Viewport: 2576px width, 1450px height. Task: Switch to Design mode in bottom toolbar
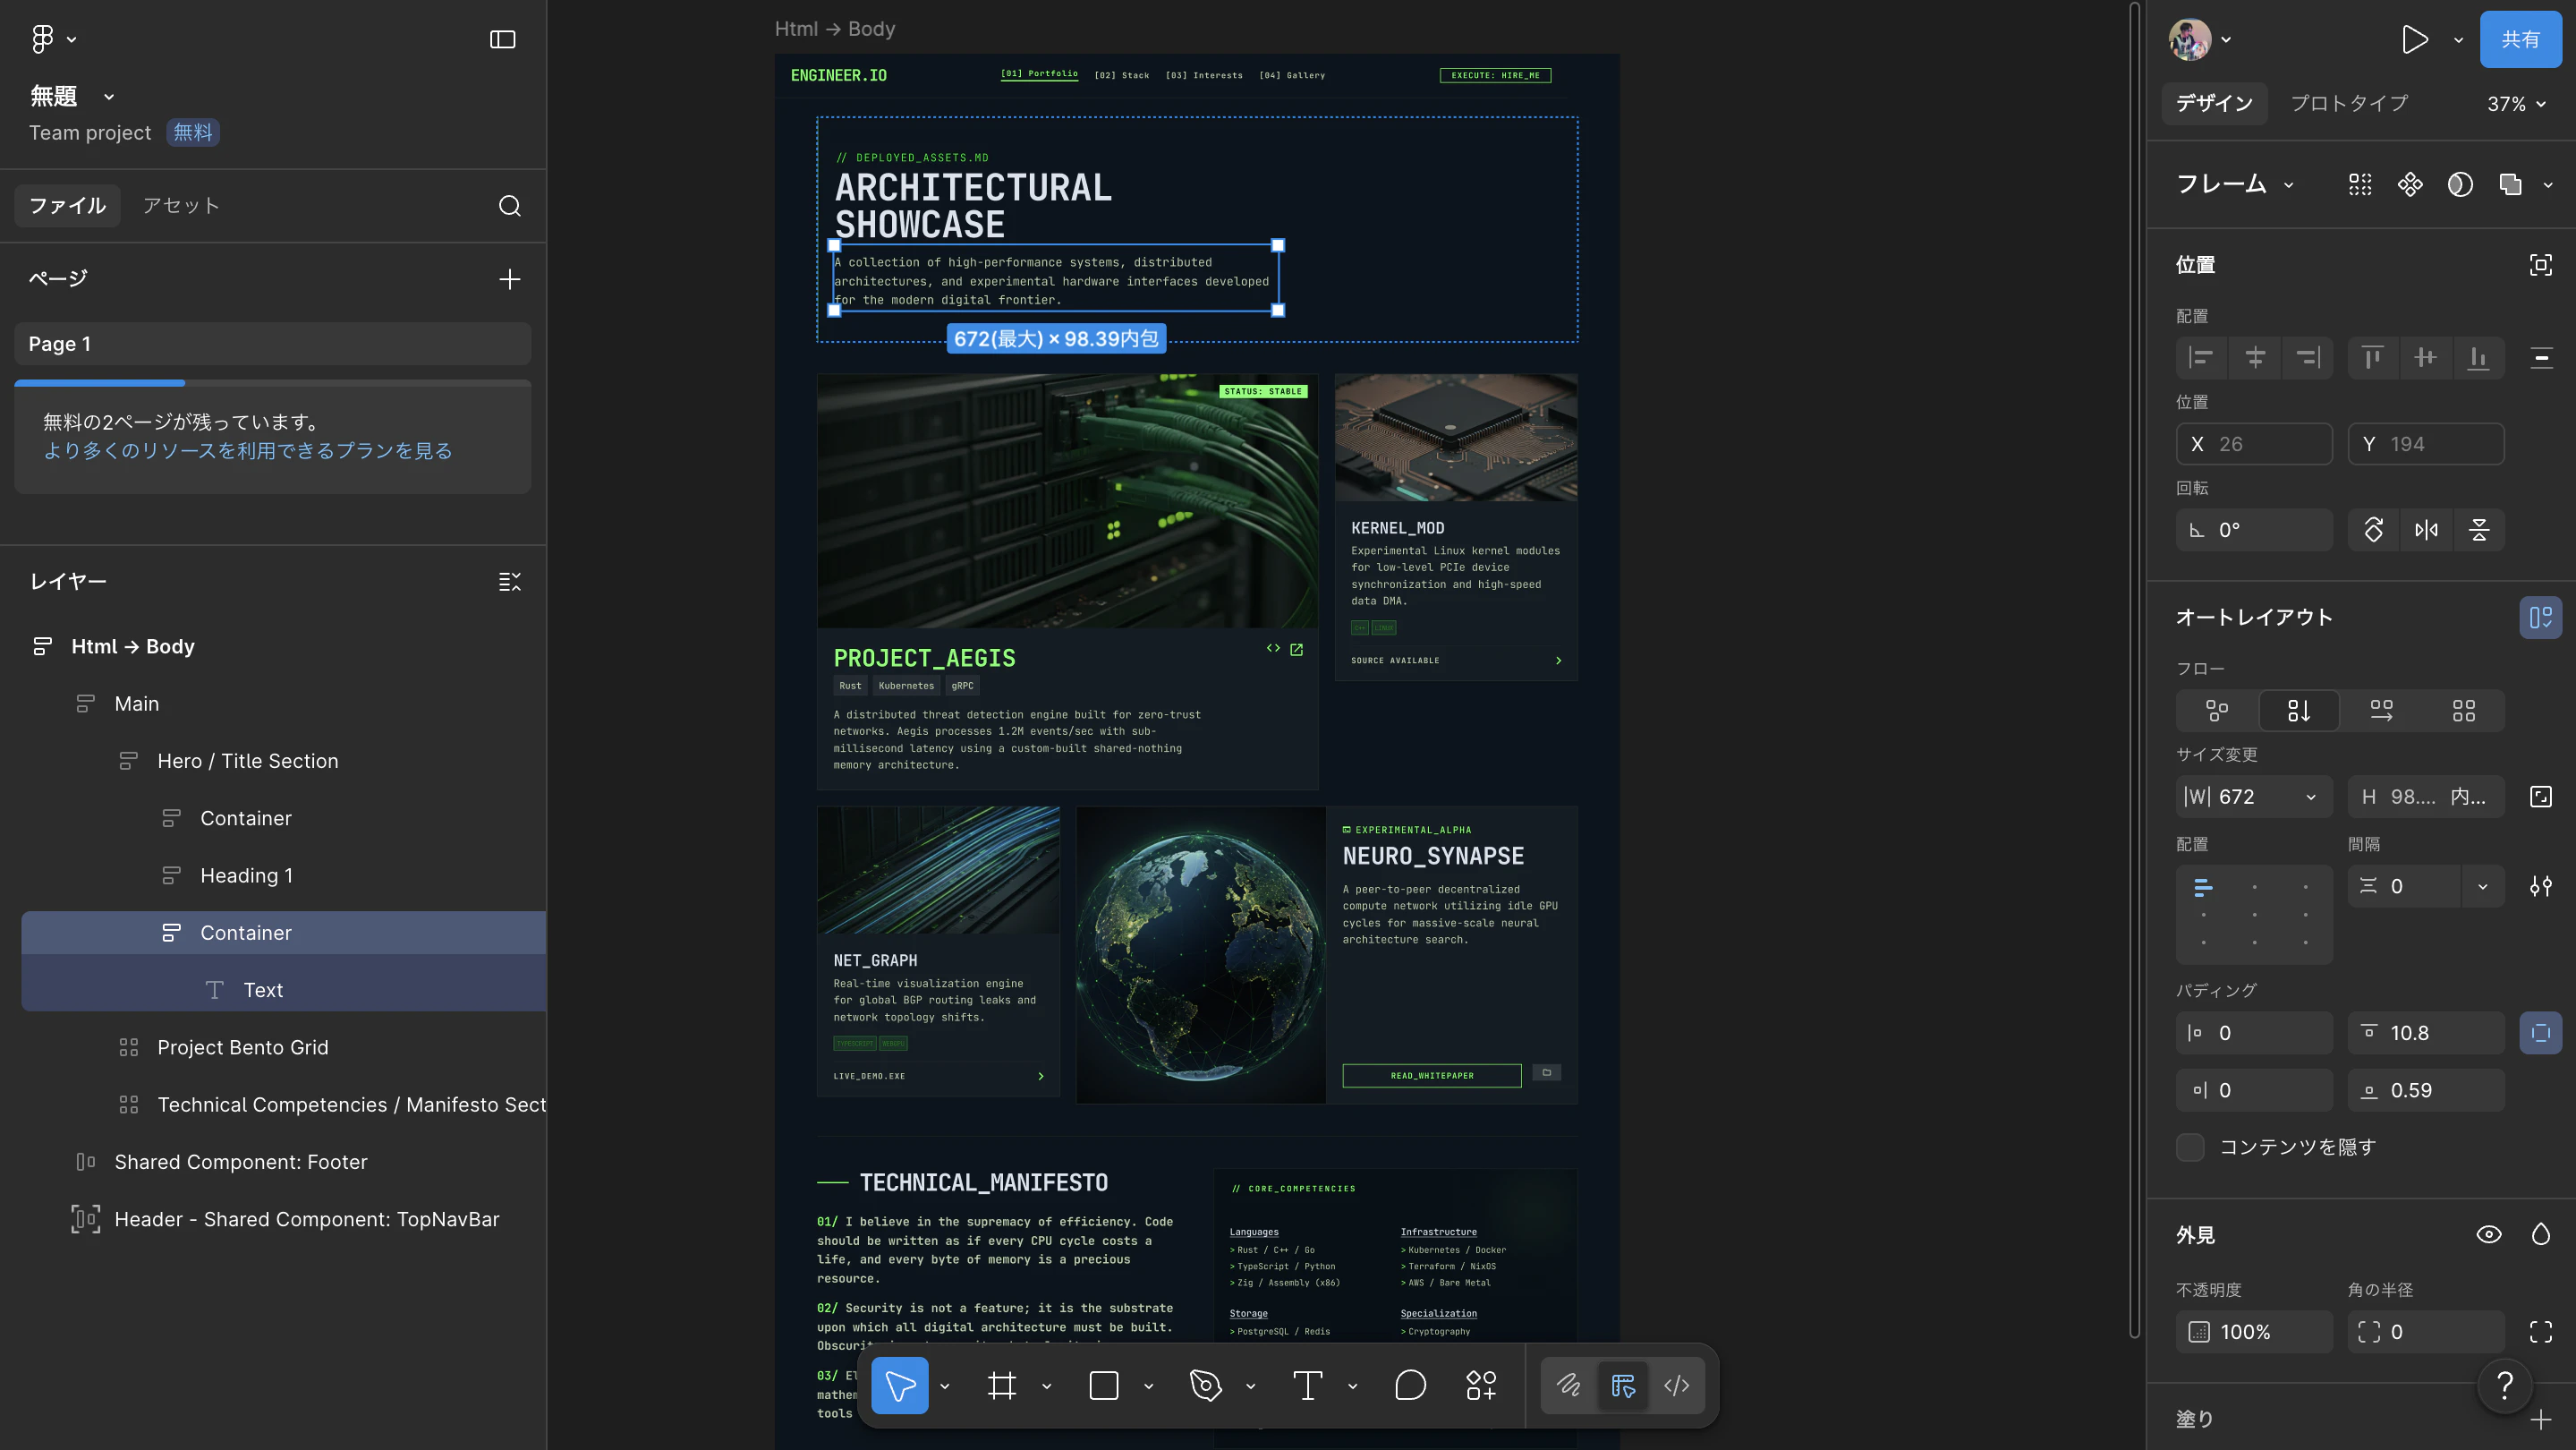pos(1623,1385)
